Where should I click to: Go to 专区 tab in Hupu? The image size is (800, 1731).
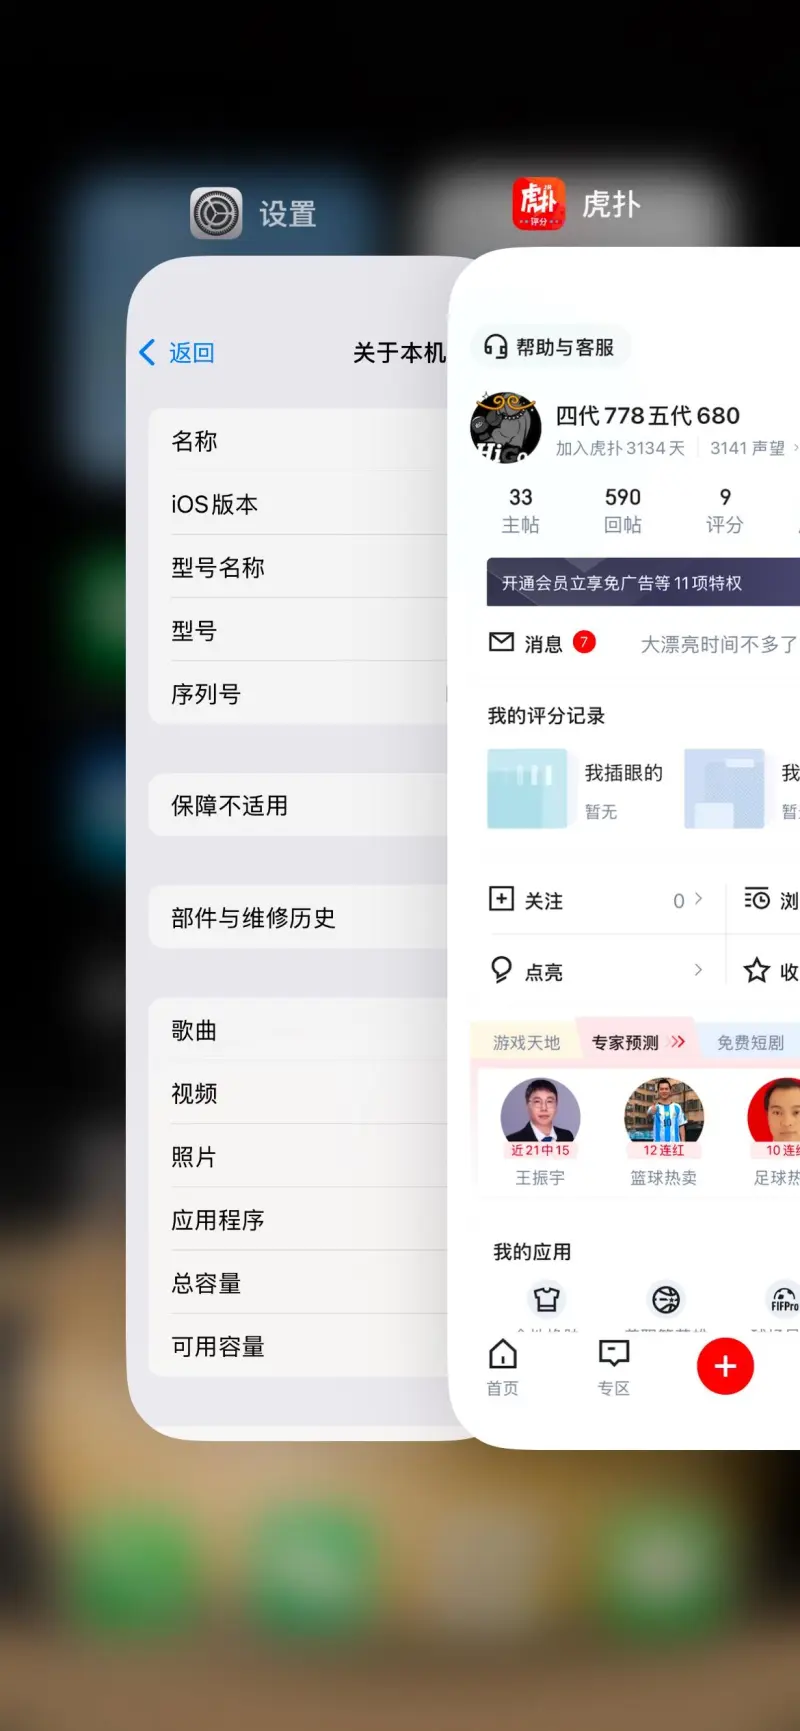(x=613, y=1367)
